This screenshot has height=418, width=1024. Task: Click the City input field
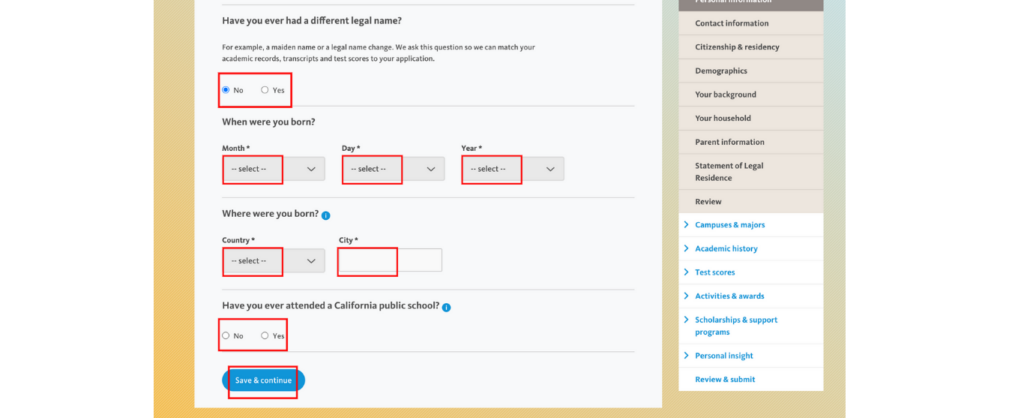(x=391, y=260)
